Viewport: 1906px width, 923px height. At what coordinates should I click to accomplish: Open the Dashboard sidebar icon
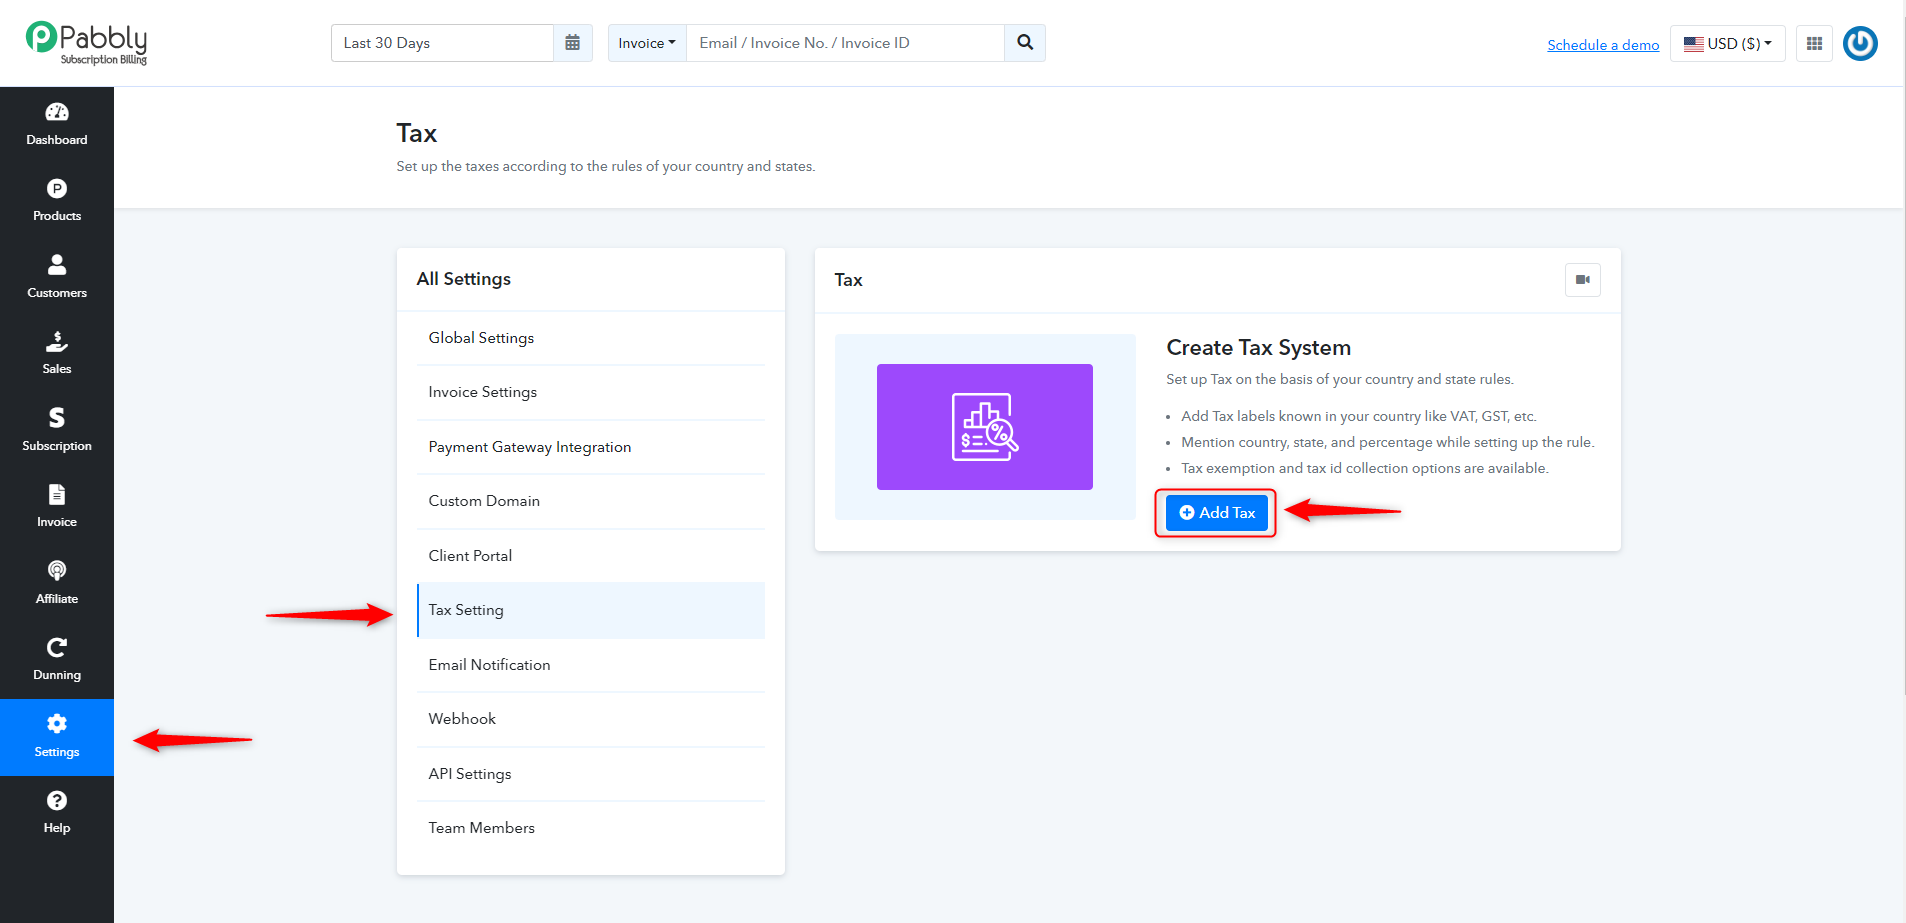[x=57, y=124]
